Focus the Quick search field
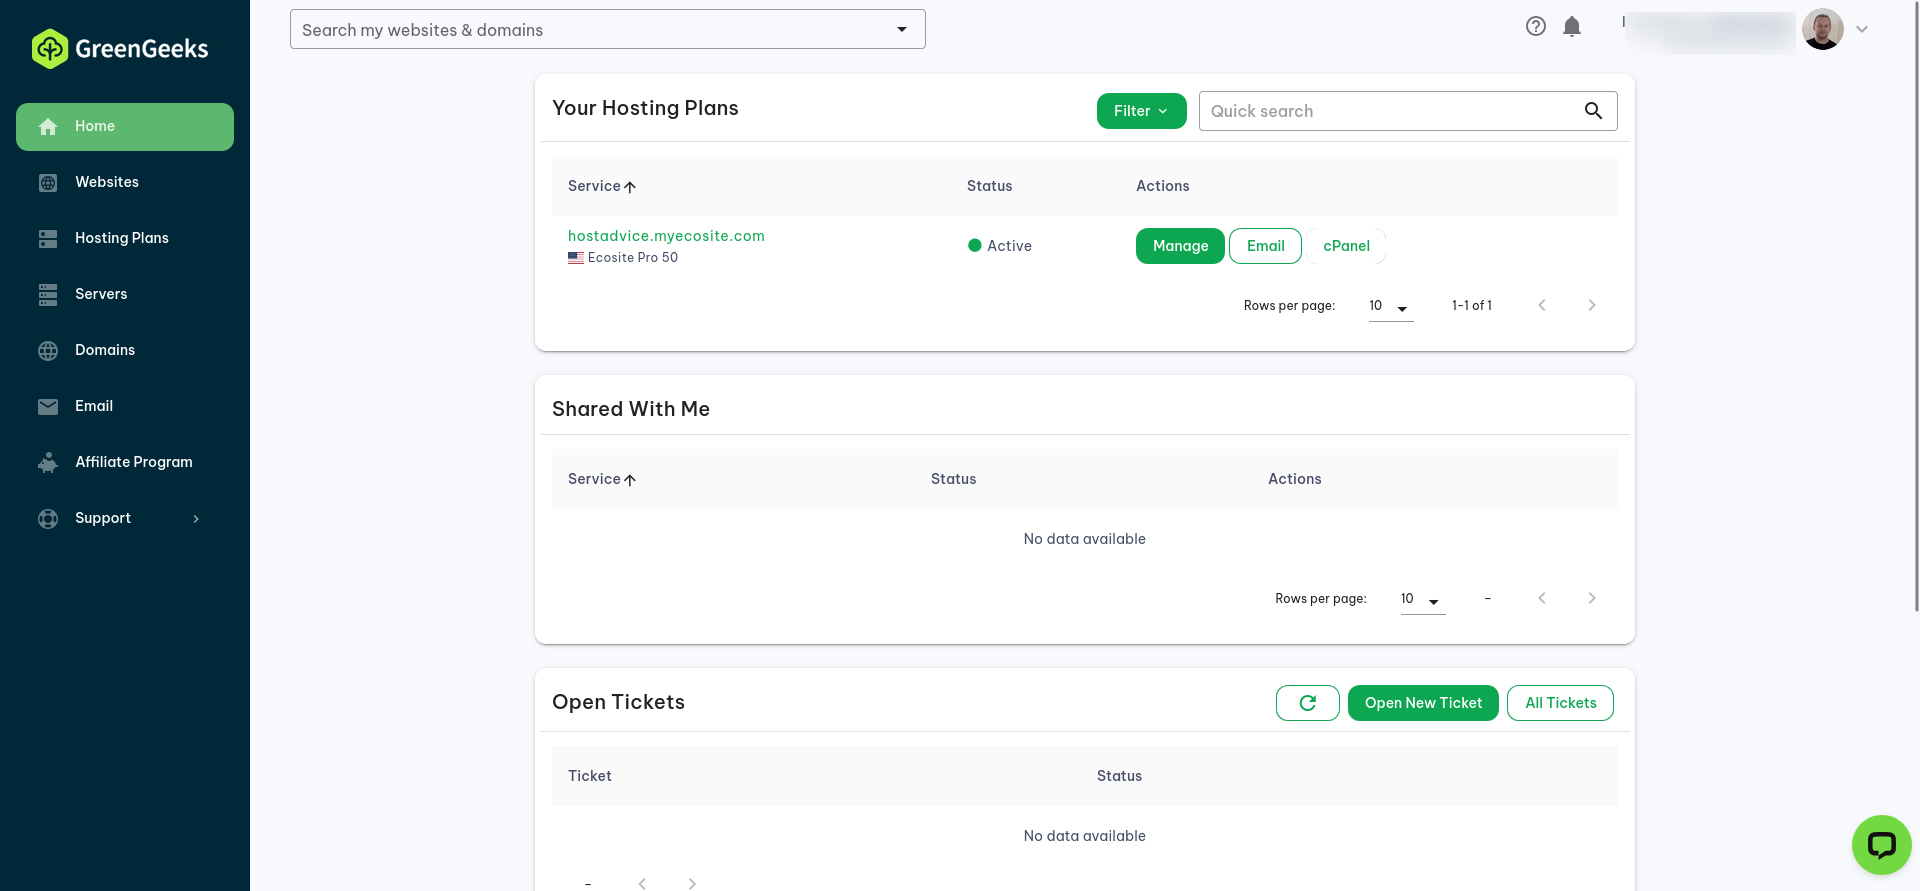The width and height of the screenshot is (1920, 891). 1390,111
